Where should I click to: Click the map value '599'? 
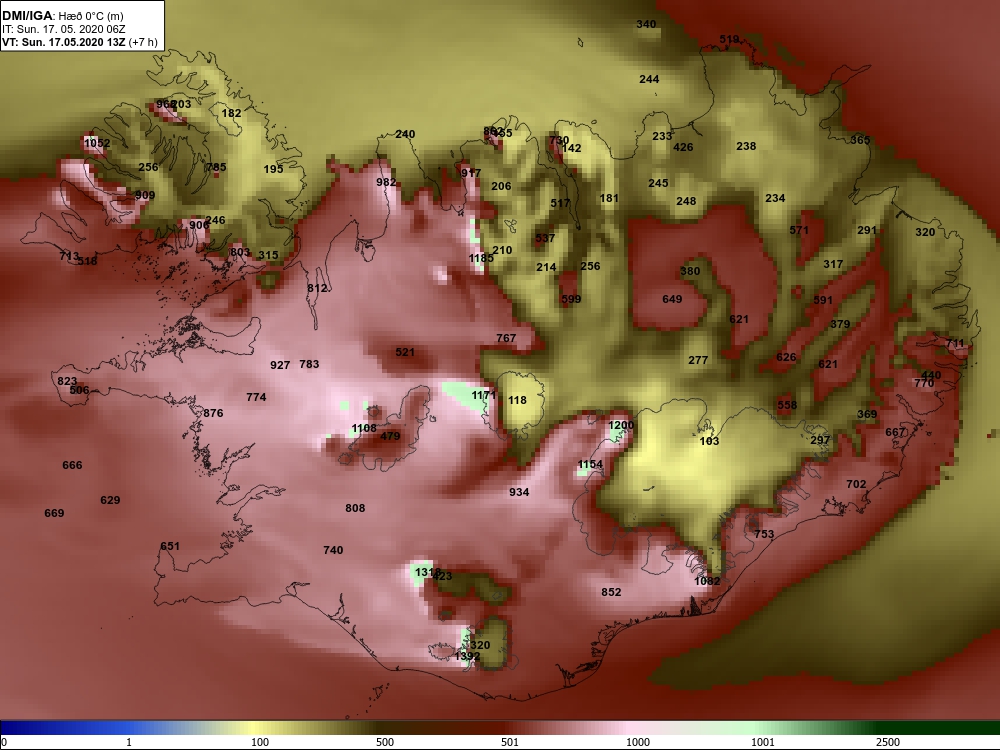pyautogui.click(x=571, y=299)
